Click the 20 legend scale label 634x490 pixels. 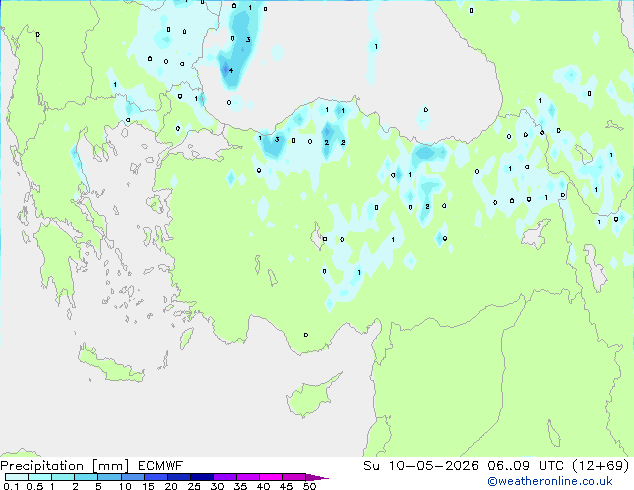(x=171, y=486)
